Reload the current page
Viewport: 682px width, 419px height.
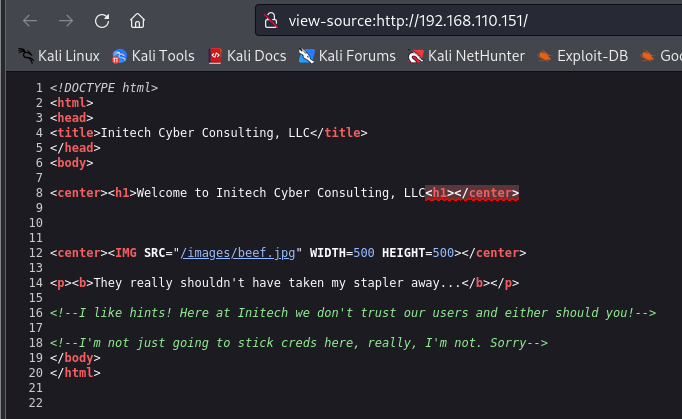tap(102, 20)
